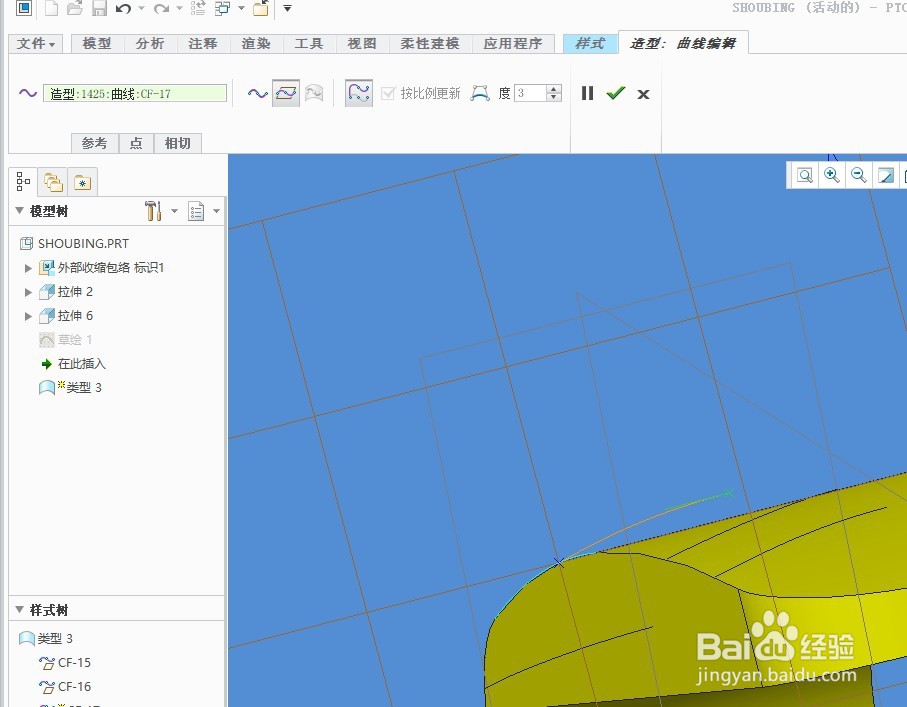Switch to the 工具 tab
This screenshot has width=907, height=707.
pos(309,43)
